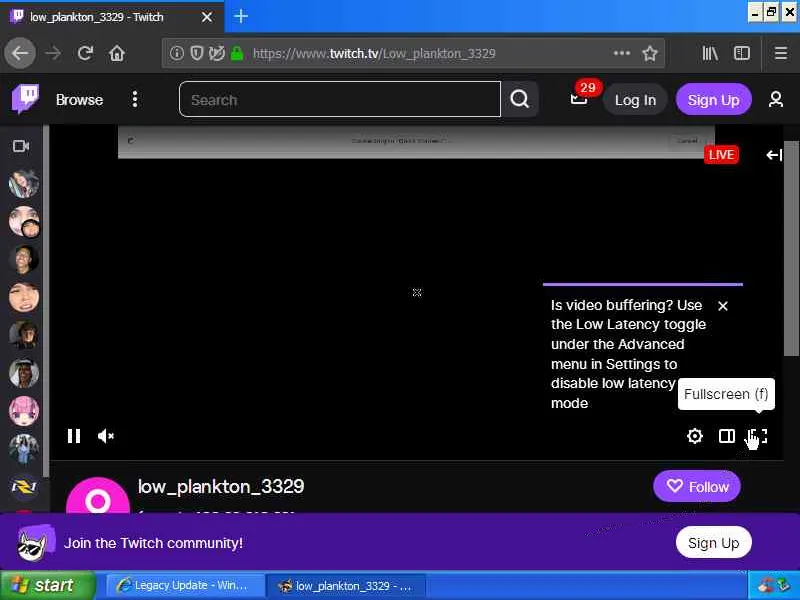Screen dimensions: 800x600
Task: Click the followed channels camera icon in sidebar
Action: 21,146
